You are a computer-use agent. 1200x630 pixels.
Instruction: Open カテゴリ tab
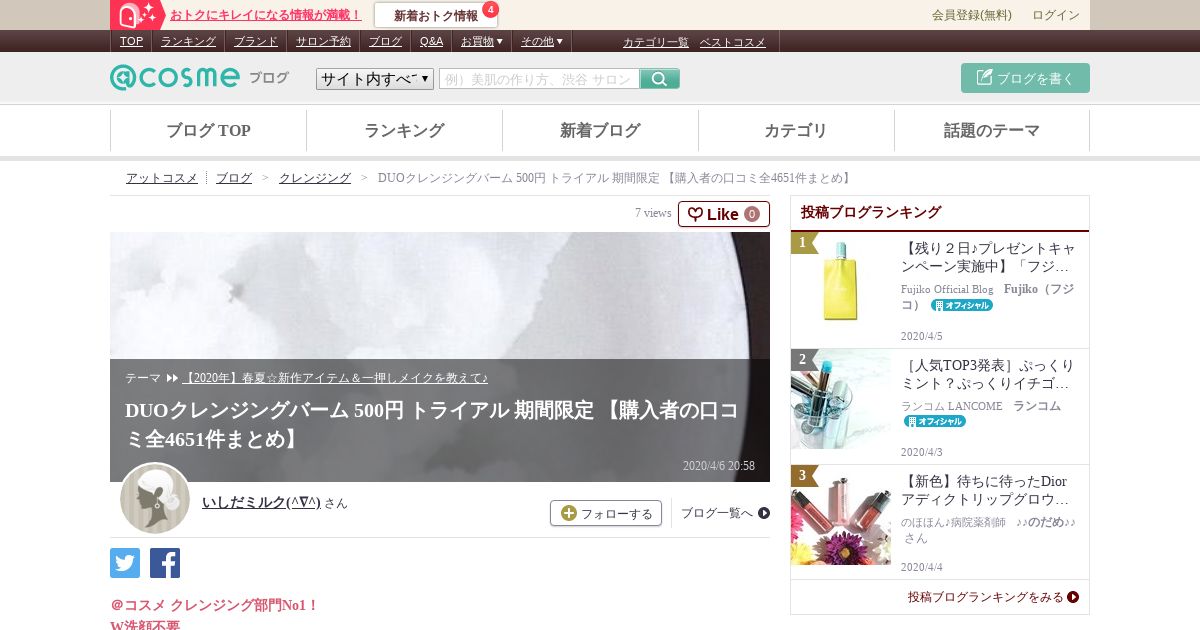[x=796, y=131]
